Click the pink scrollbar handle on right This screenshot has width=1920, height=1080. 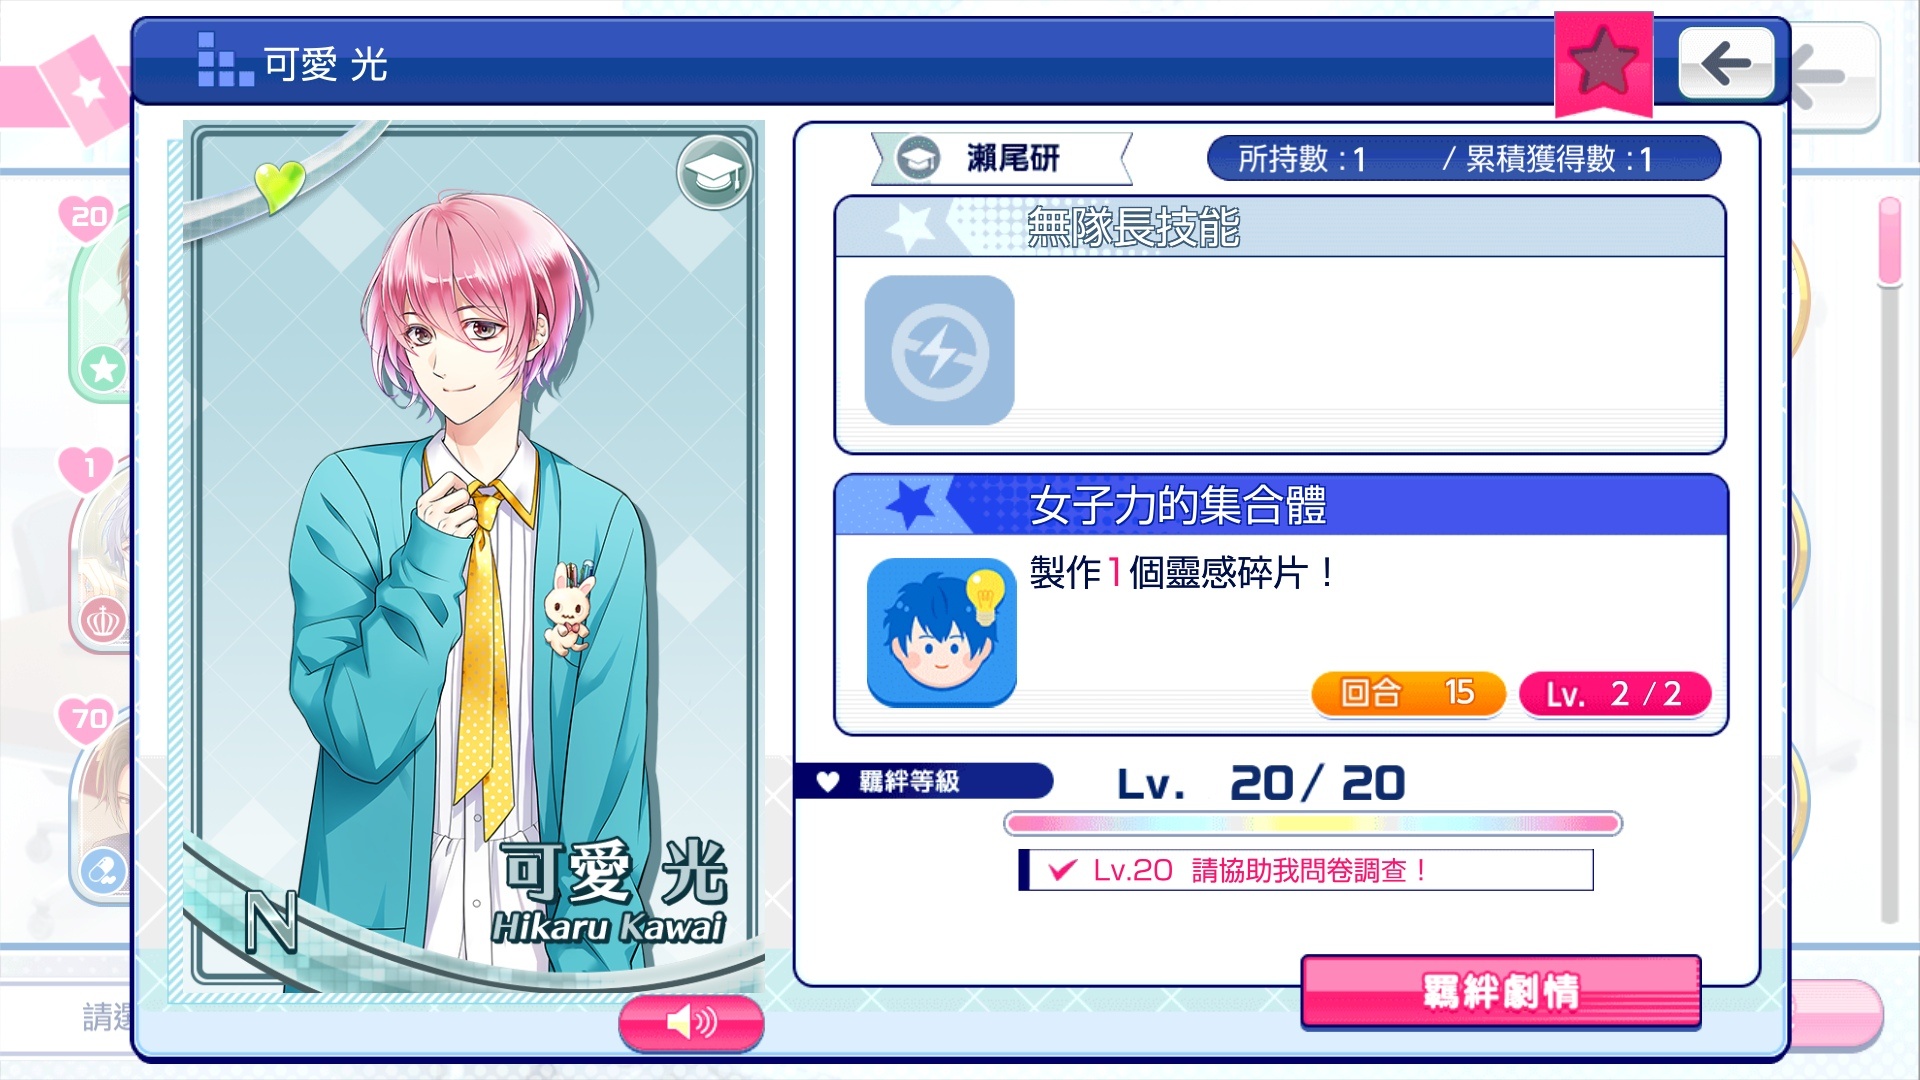[x=1889, y=242]
